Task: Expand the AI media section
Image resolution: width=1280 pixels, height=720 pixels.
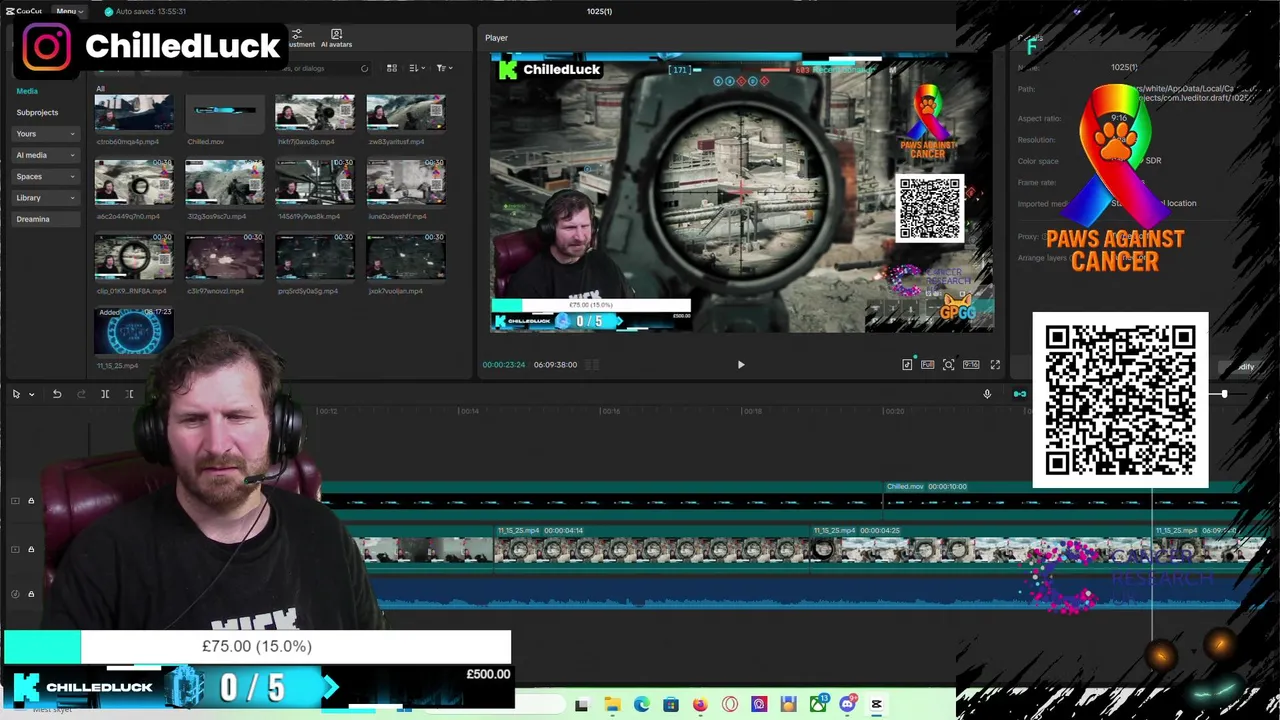Action: [46, 155]
